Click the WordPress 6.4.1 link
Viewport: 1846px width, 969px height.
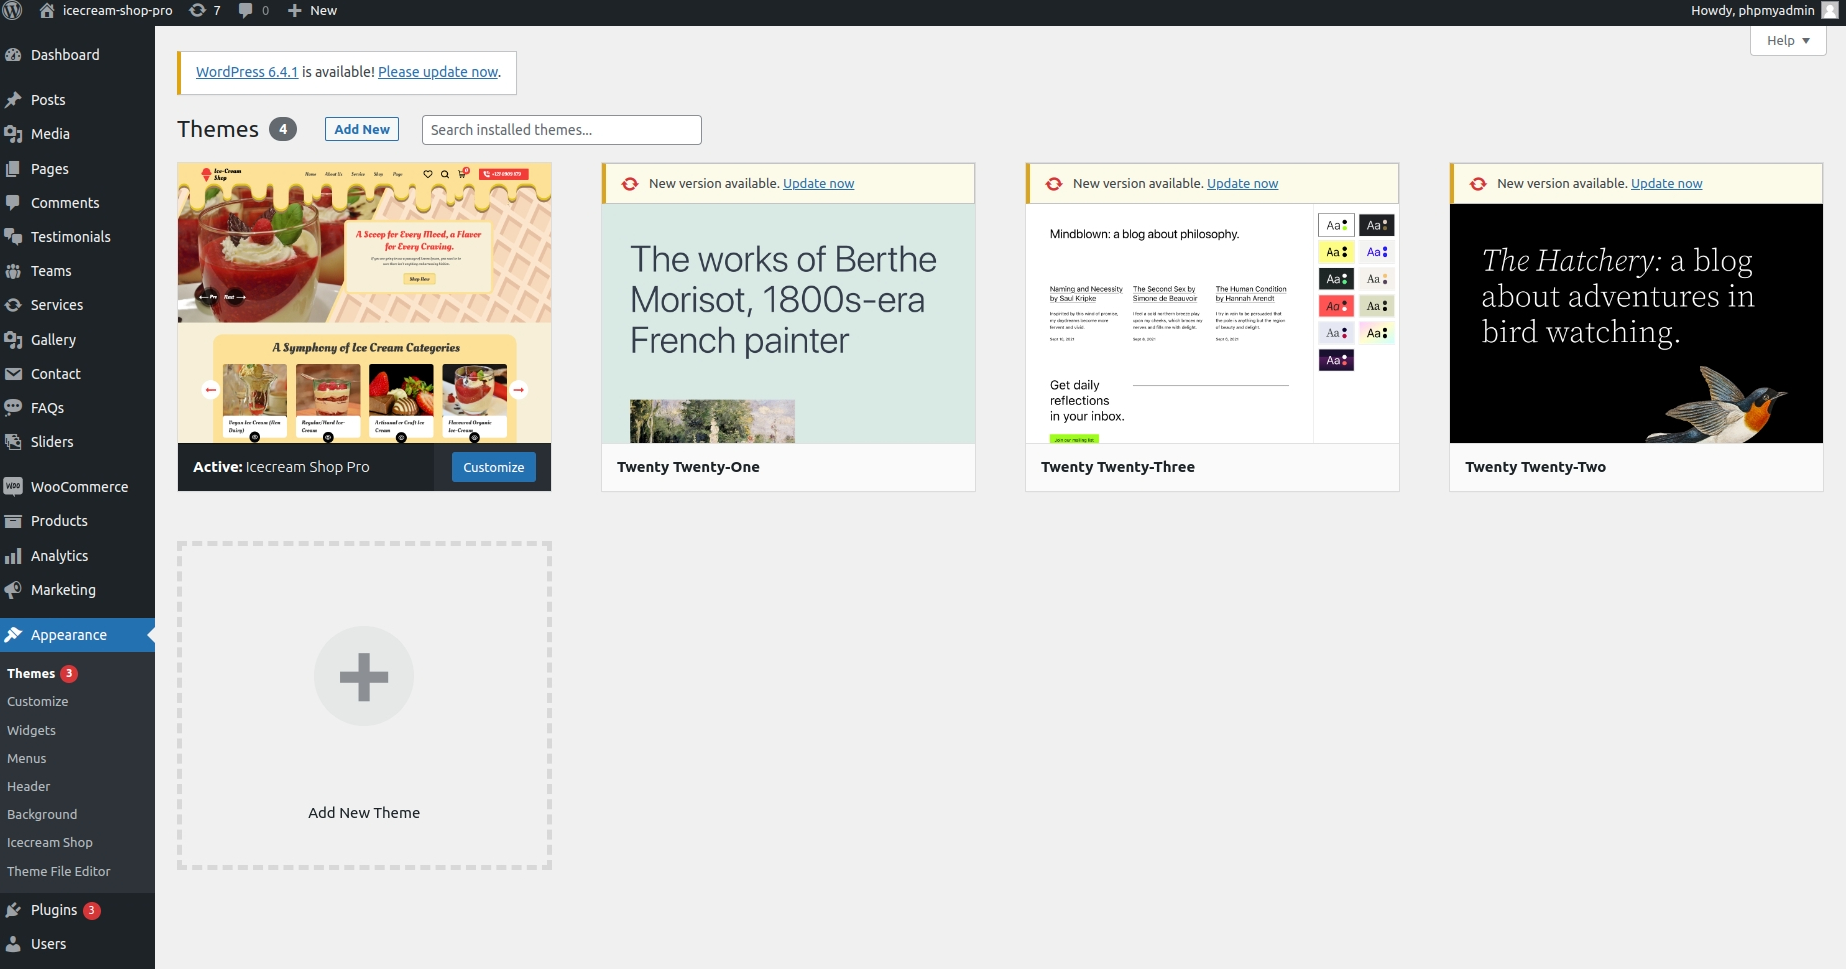pyautogui.click(x=247, y=72)
